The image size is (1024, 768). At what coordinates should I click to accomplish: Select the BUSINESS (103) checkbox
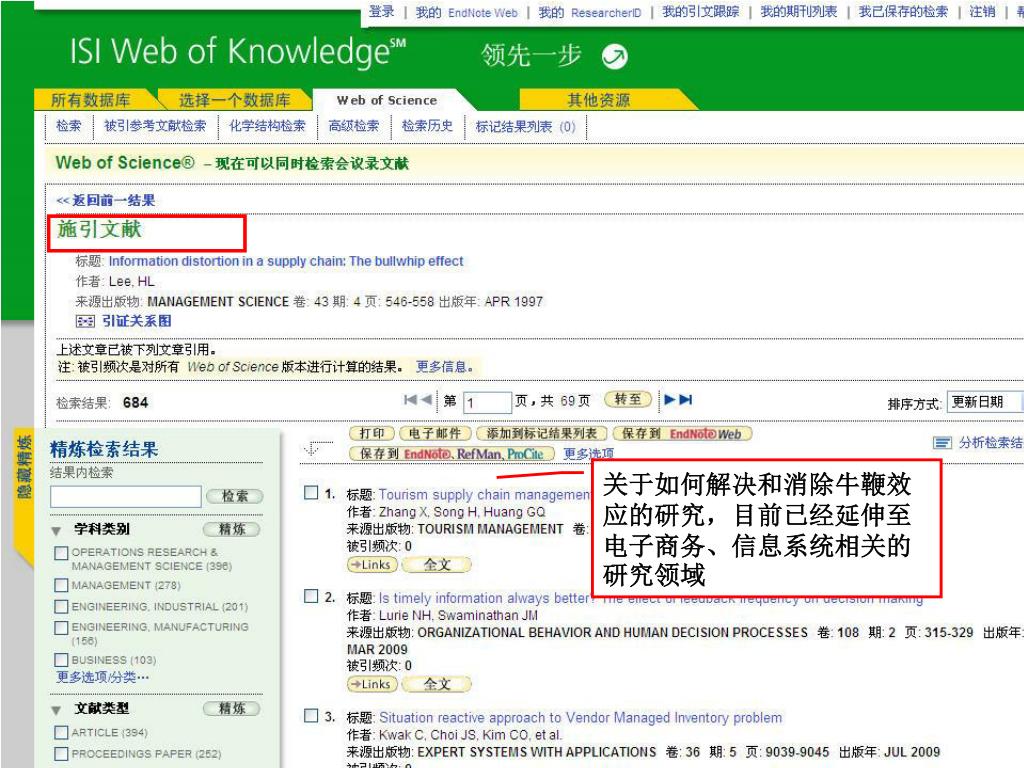coord(61,660)
